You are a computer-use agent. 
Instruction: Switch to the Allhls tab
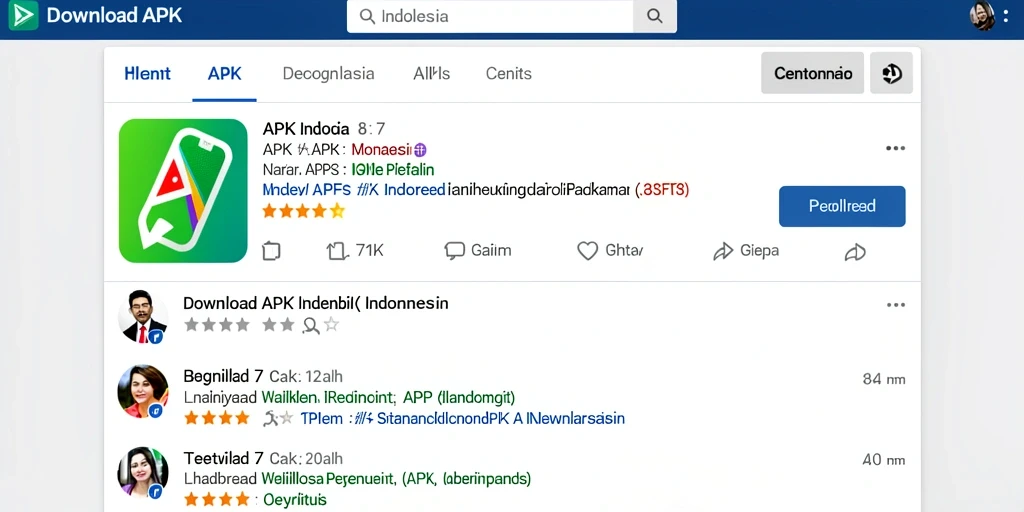[x=432, y=74]
